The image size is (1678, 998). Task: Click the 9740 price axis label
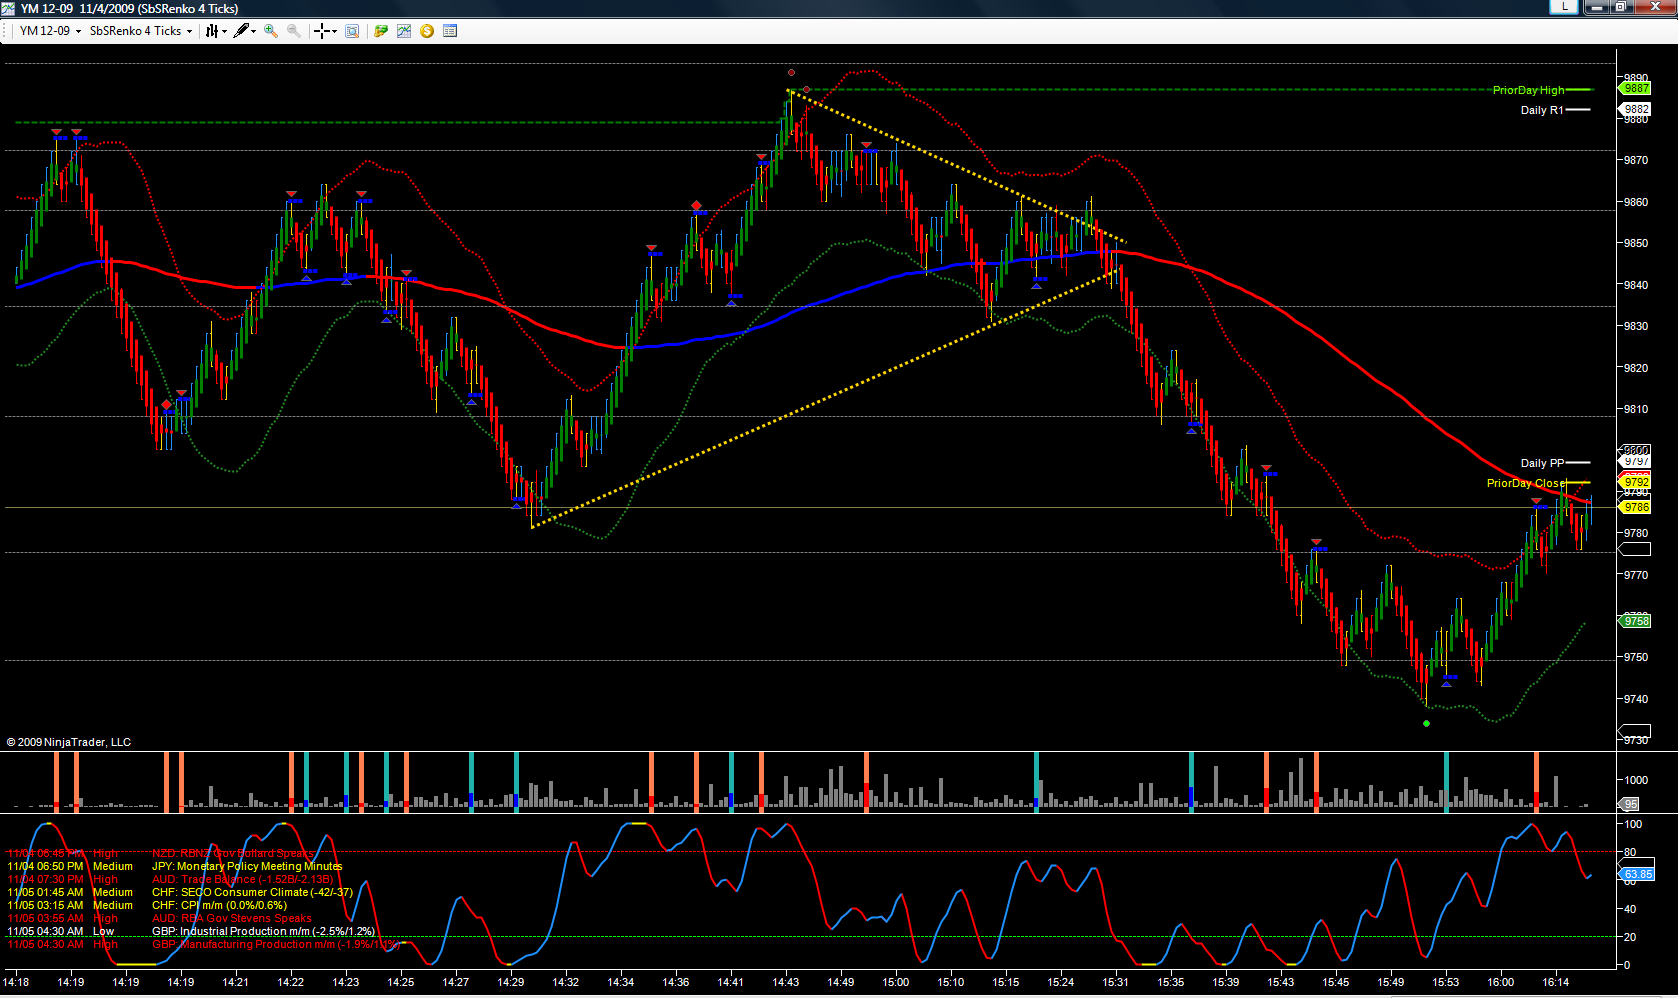(x=1636, y=699)
